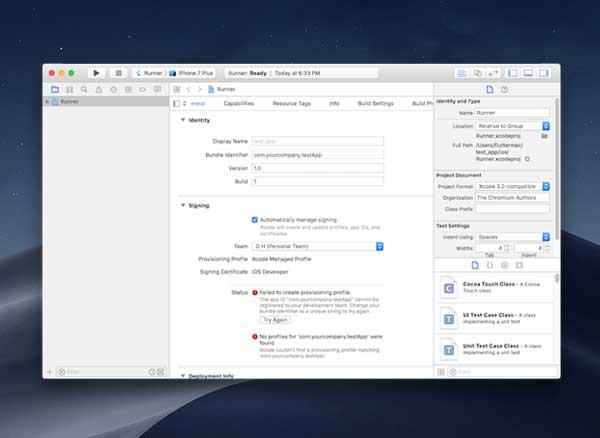This screenshot has height=438, width=600.
Task: Open the Breakpoint navigator
Action: click(x=142, y=90)
